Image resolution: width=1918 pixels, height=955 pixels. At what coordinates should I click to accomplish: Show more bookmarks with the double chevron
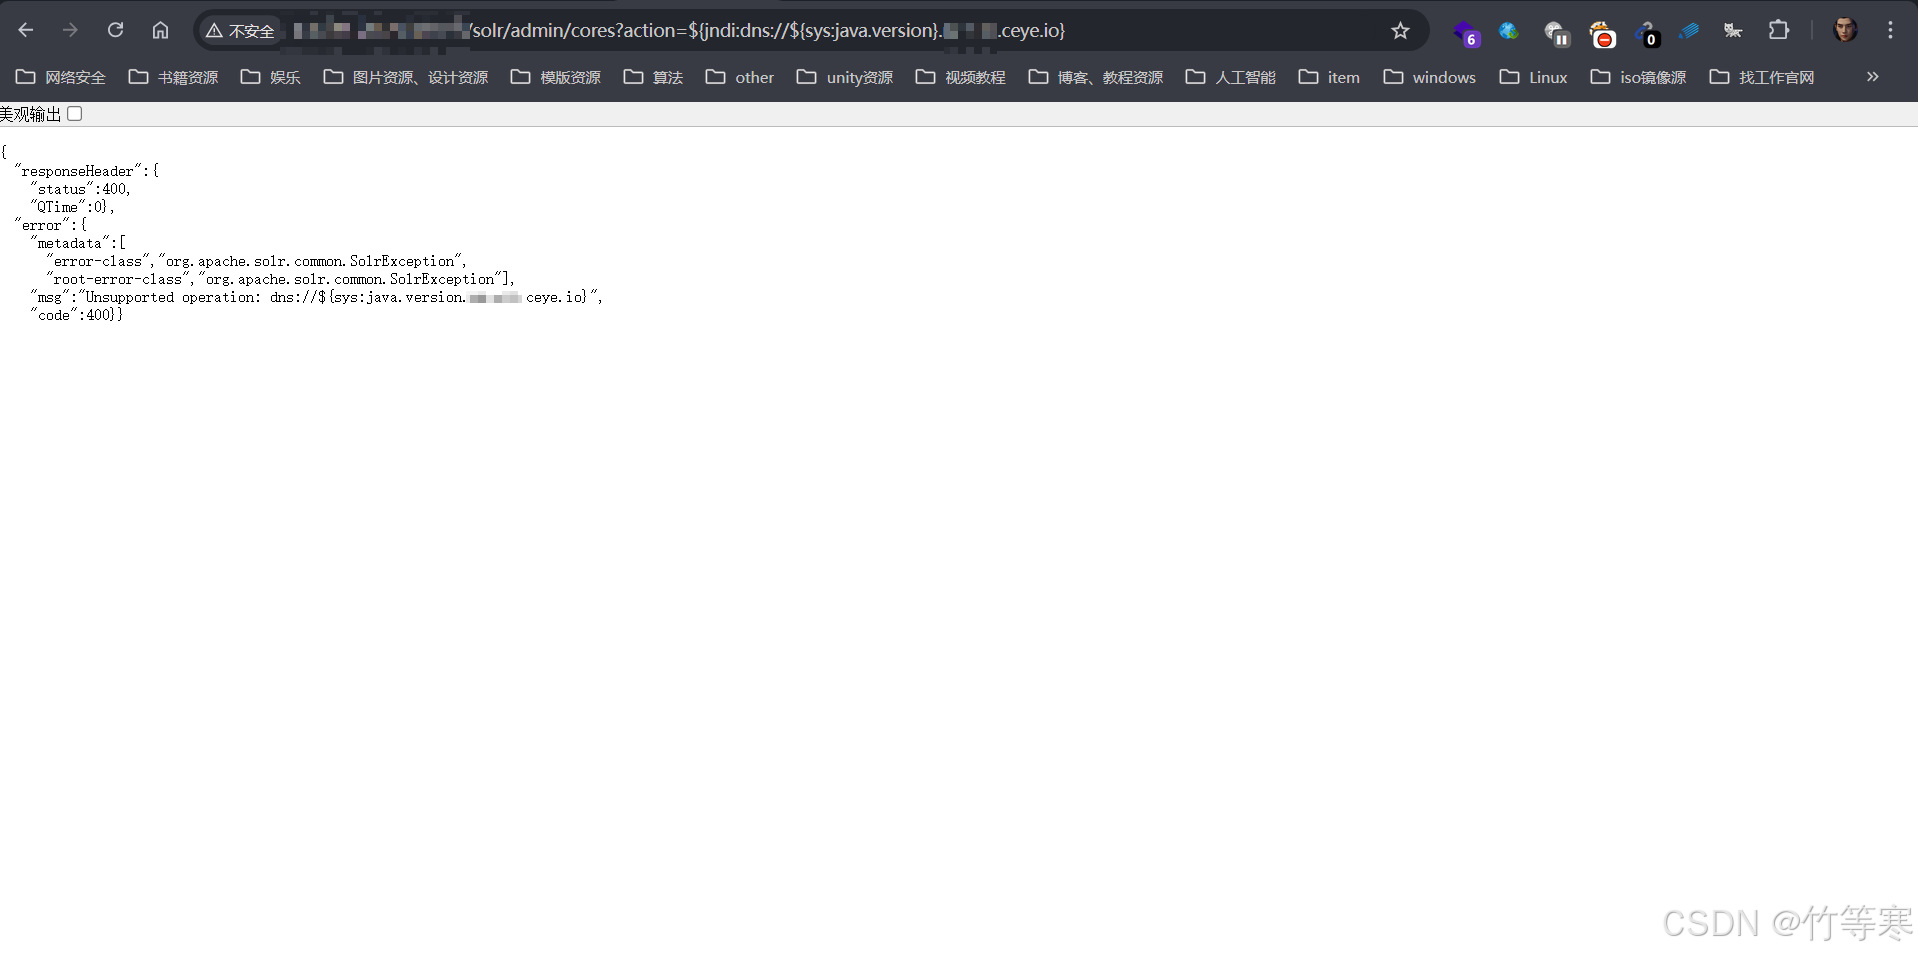click(x=1872, y=77)
